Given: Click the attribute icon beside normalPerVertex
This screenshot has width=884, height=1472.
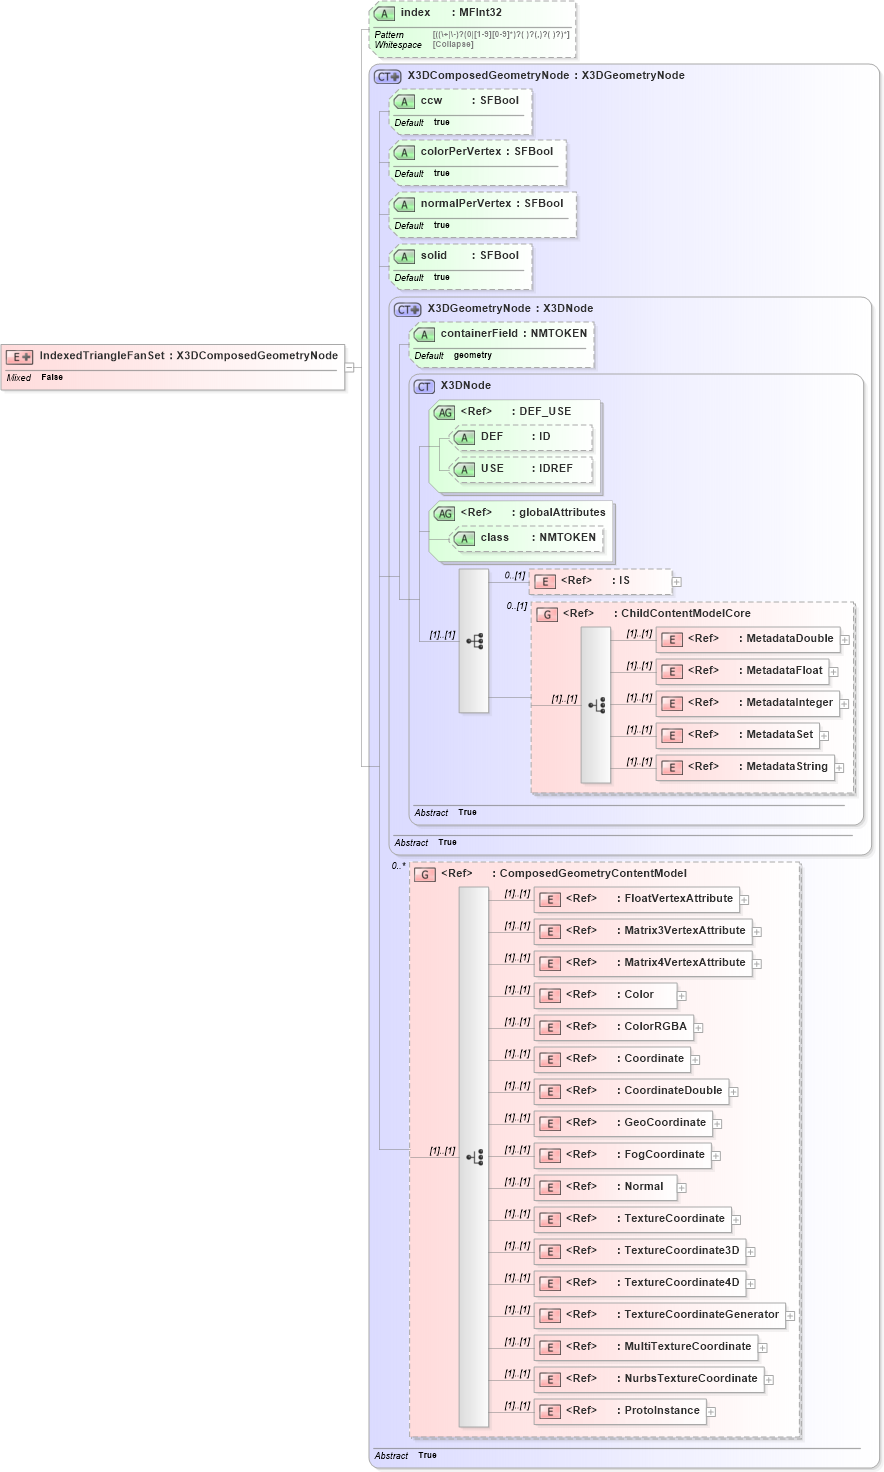Looking at the screenshot, I should point(404,204).
